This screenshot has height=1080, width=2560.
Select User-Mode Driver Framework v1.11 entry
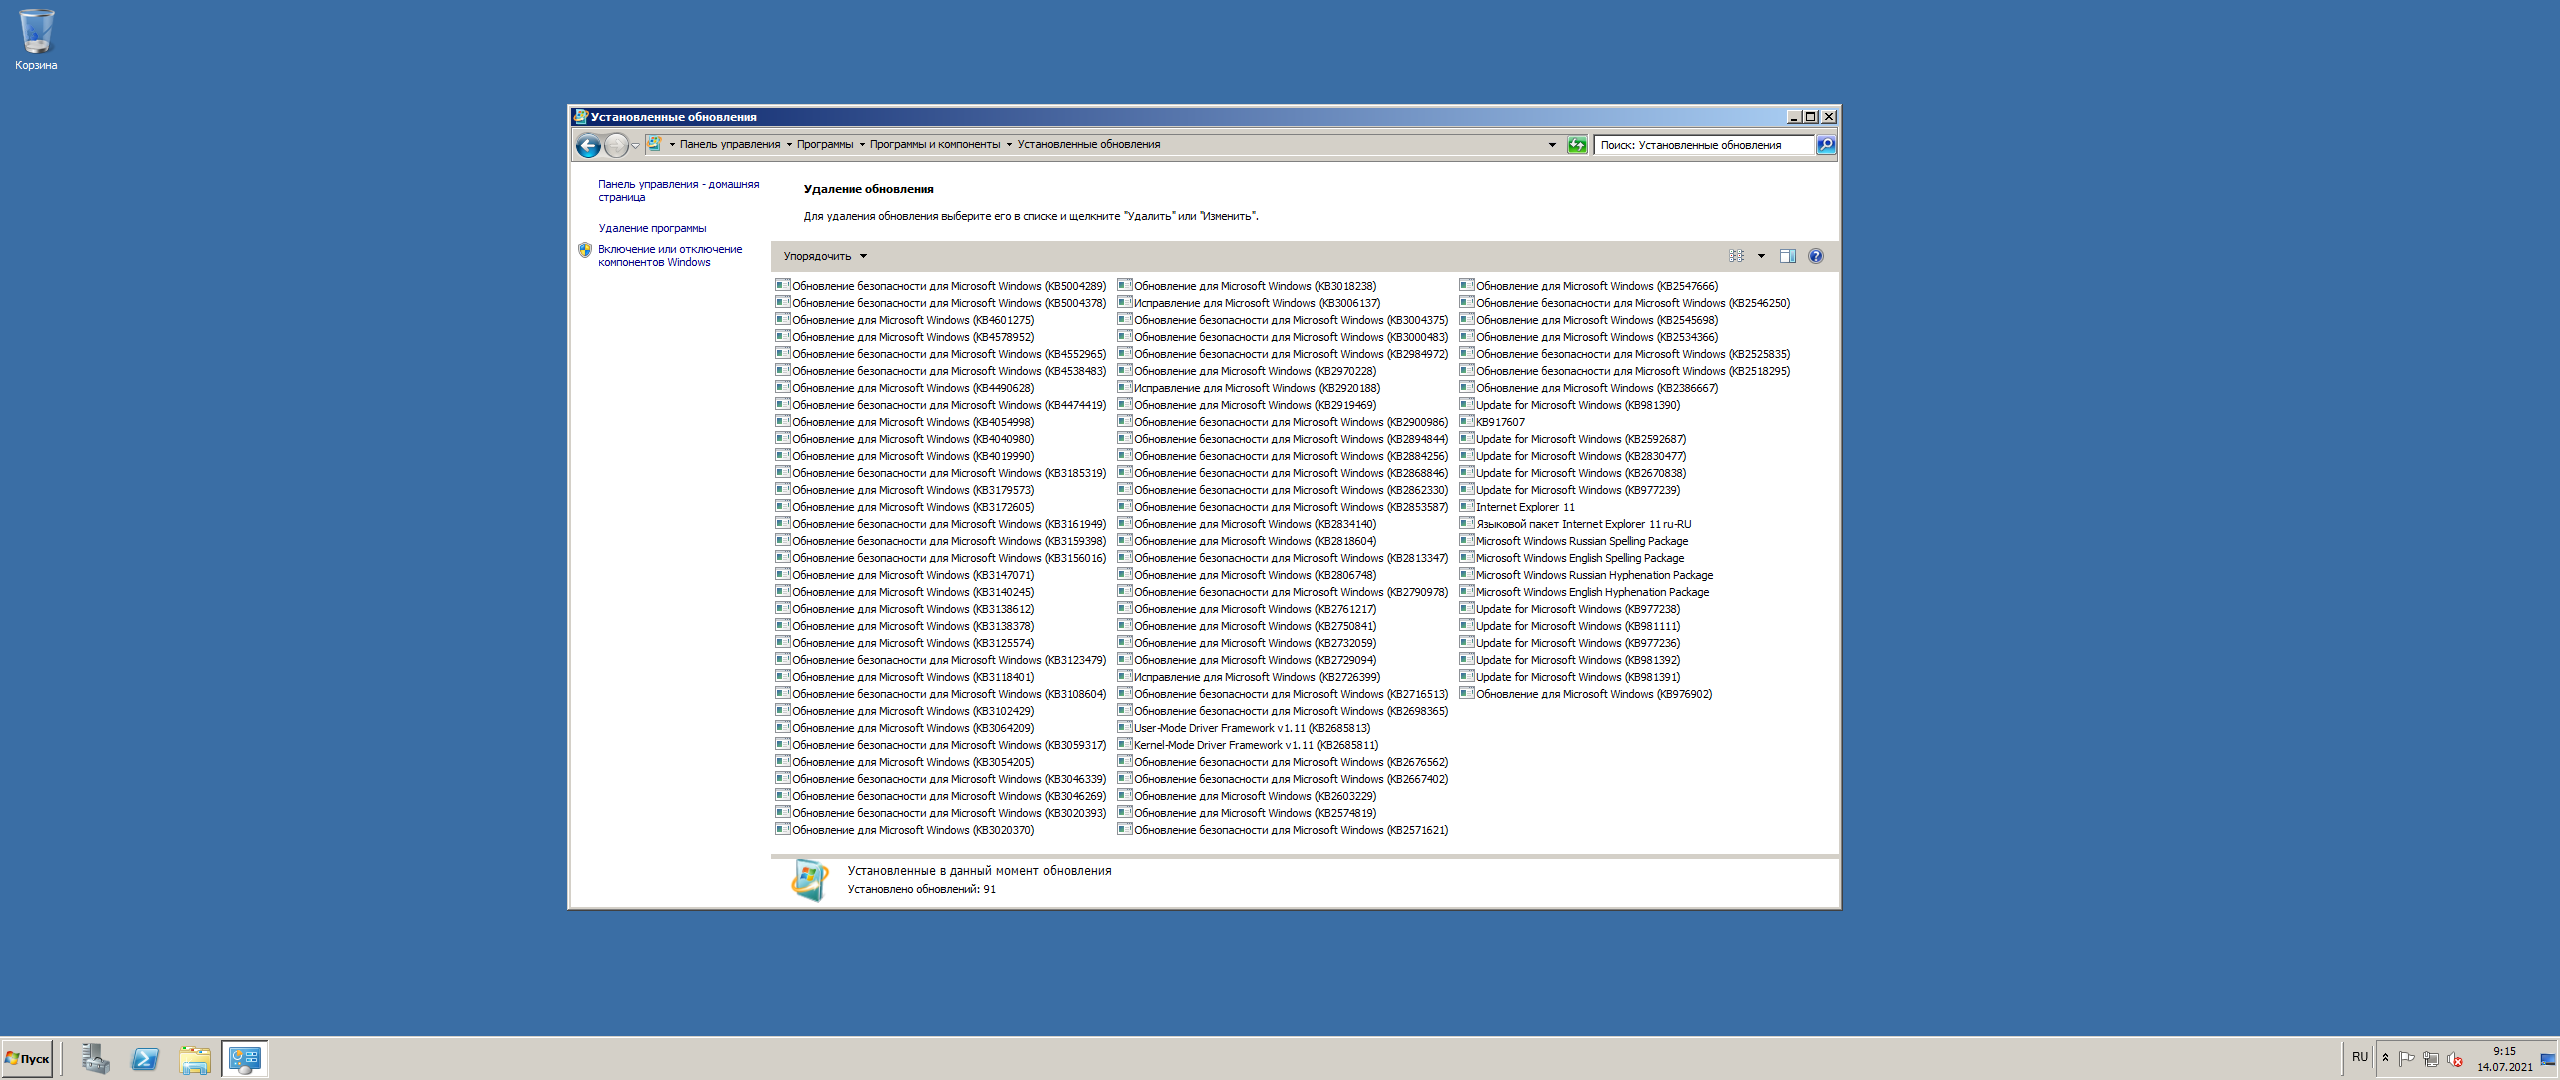(1244, 728)
